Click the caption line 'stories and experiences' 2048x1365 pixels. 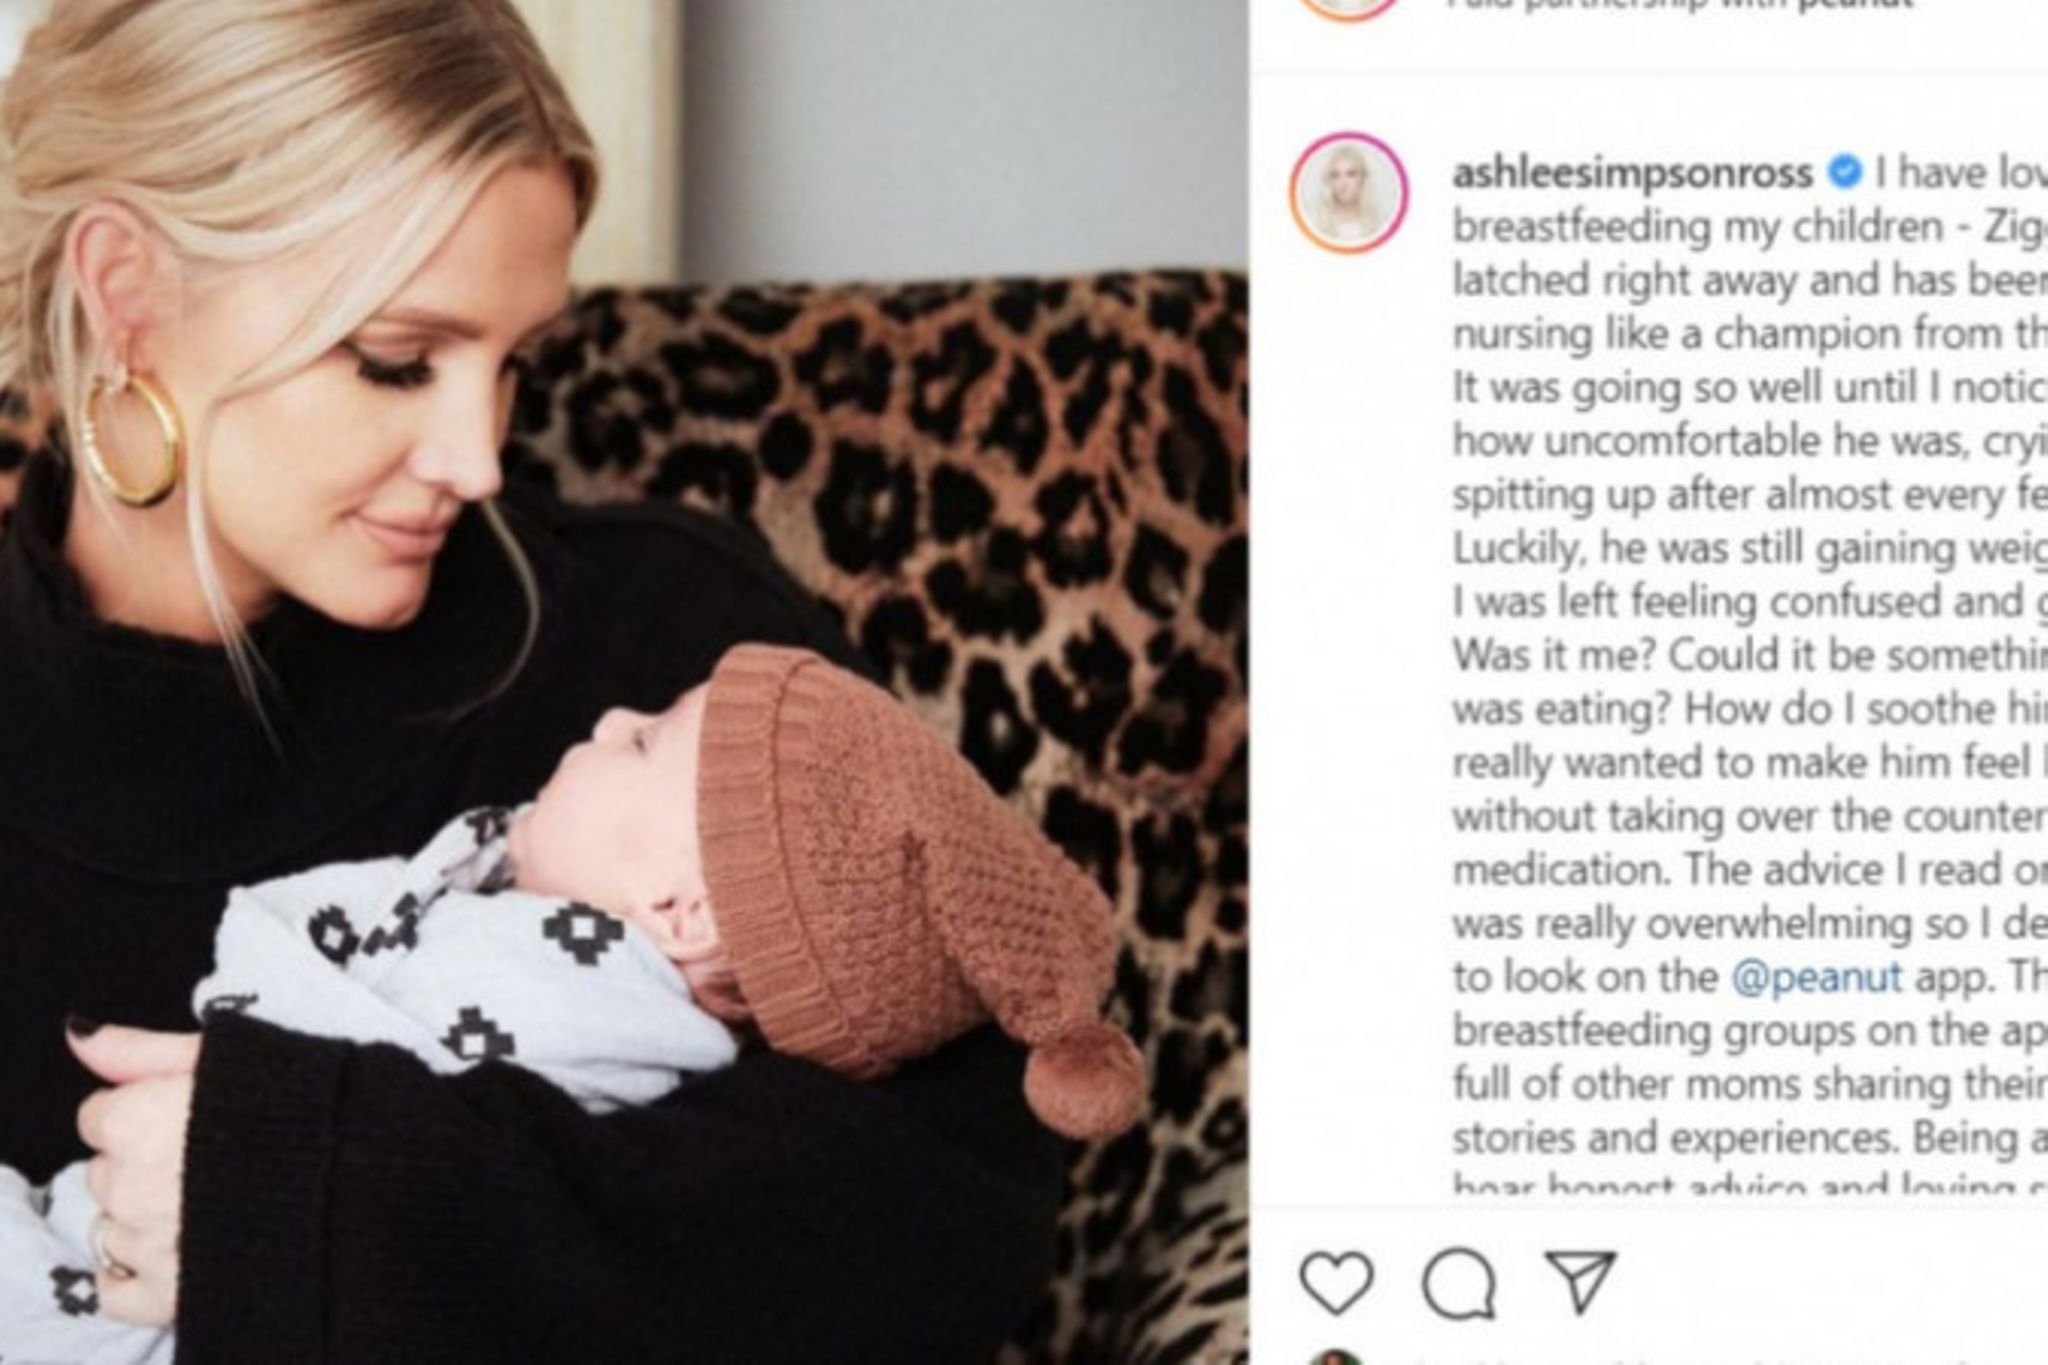coord(1750,1137)
